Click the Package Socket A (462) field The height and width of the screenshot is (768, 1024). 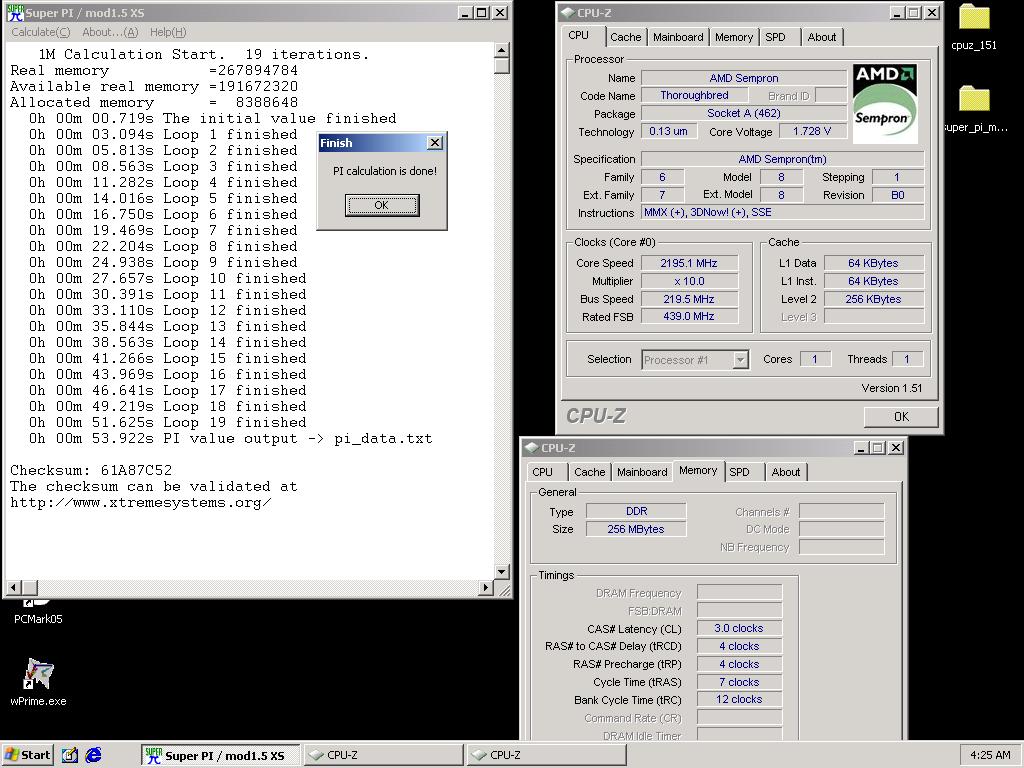pyautogui.click(x=744, y=113)
